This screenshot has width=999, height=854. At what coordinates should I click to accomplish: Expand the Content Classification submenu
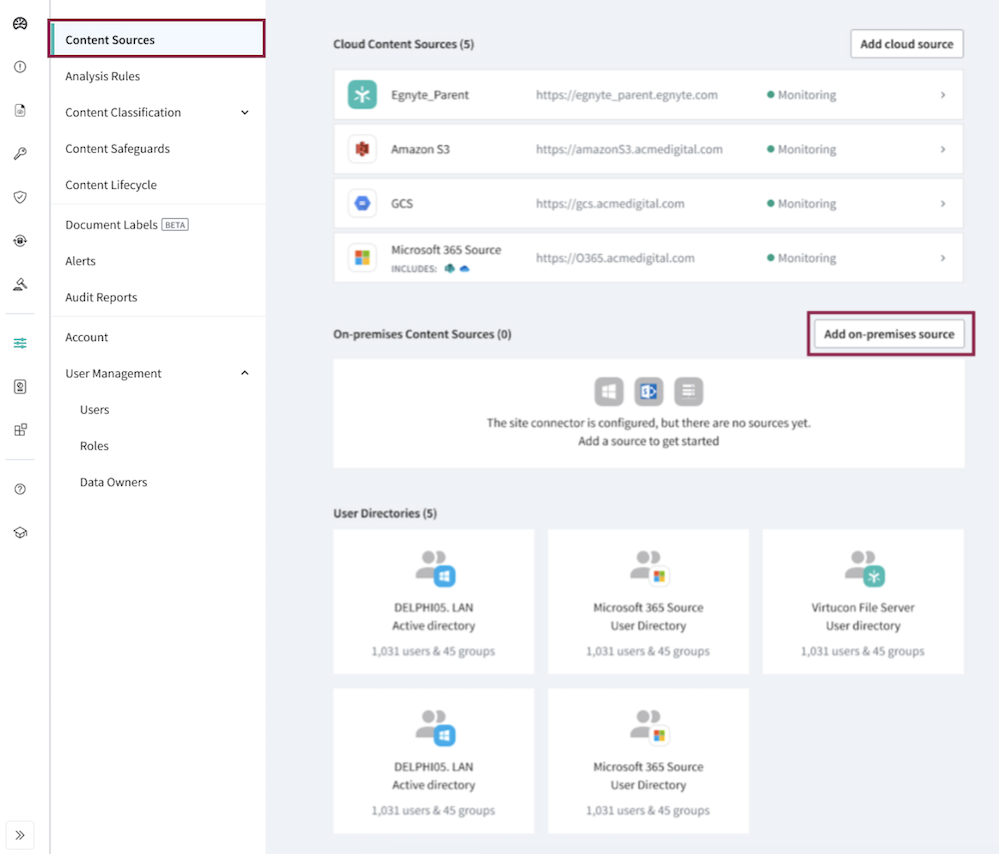click(245, 113)
